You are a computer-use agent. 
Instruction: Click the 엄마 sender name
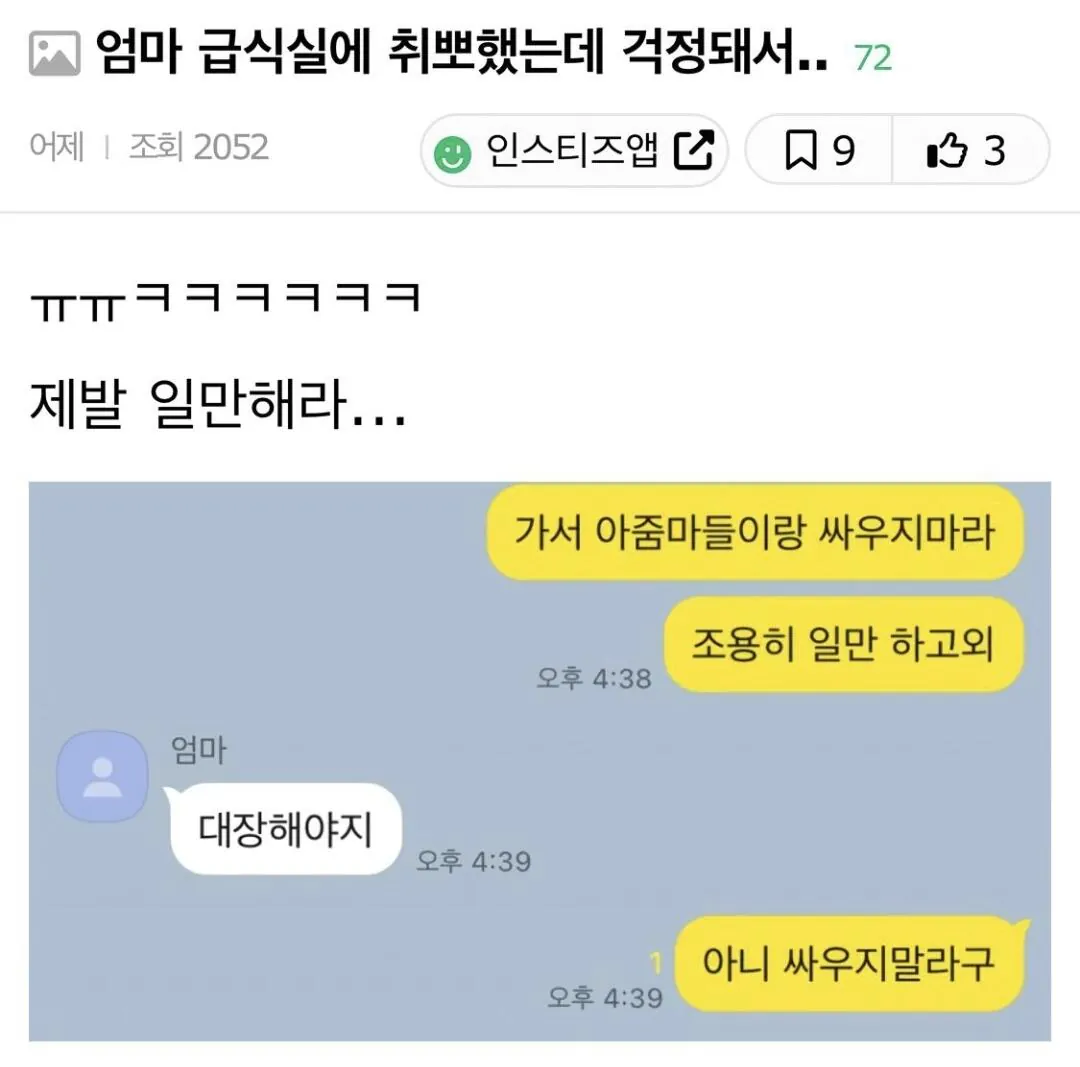198,749
